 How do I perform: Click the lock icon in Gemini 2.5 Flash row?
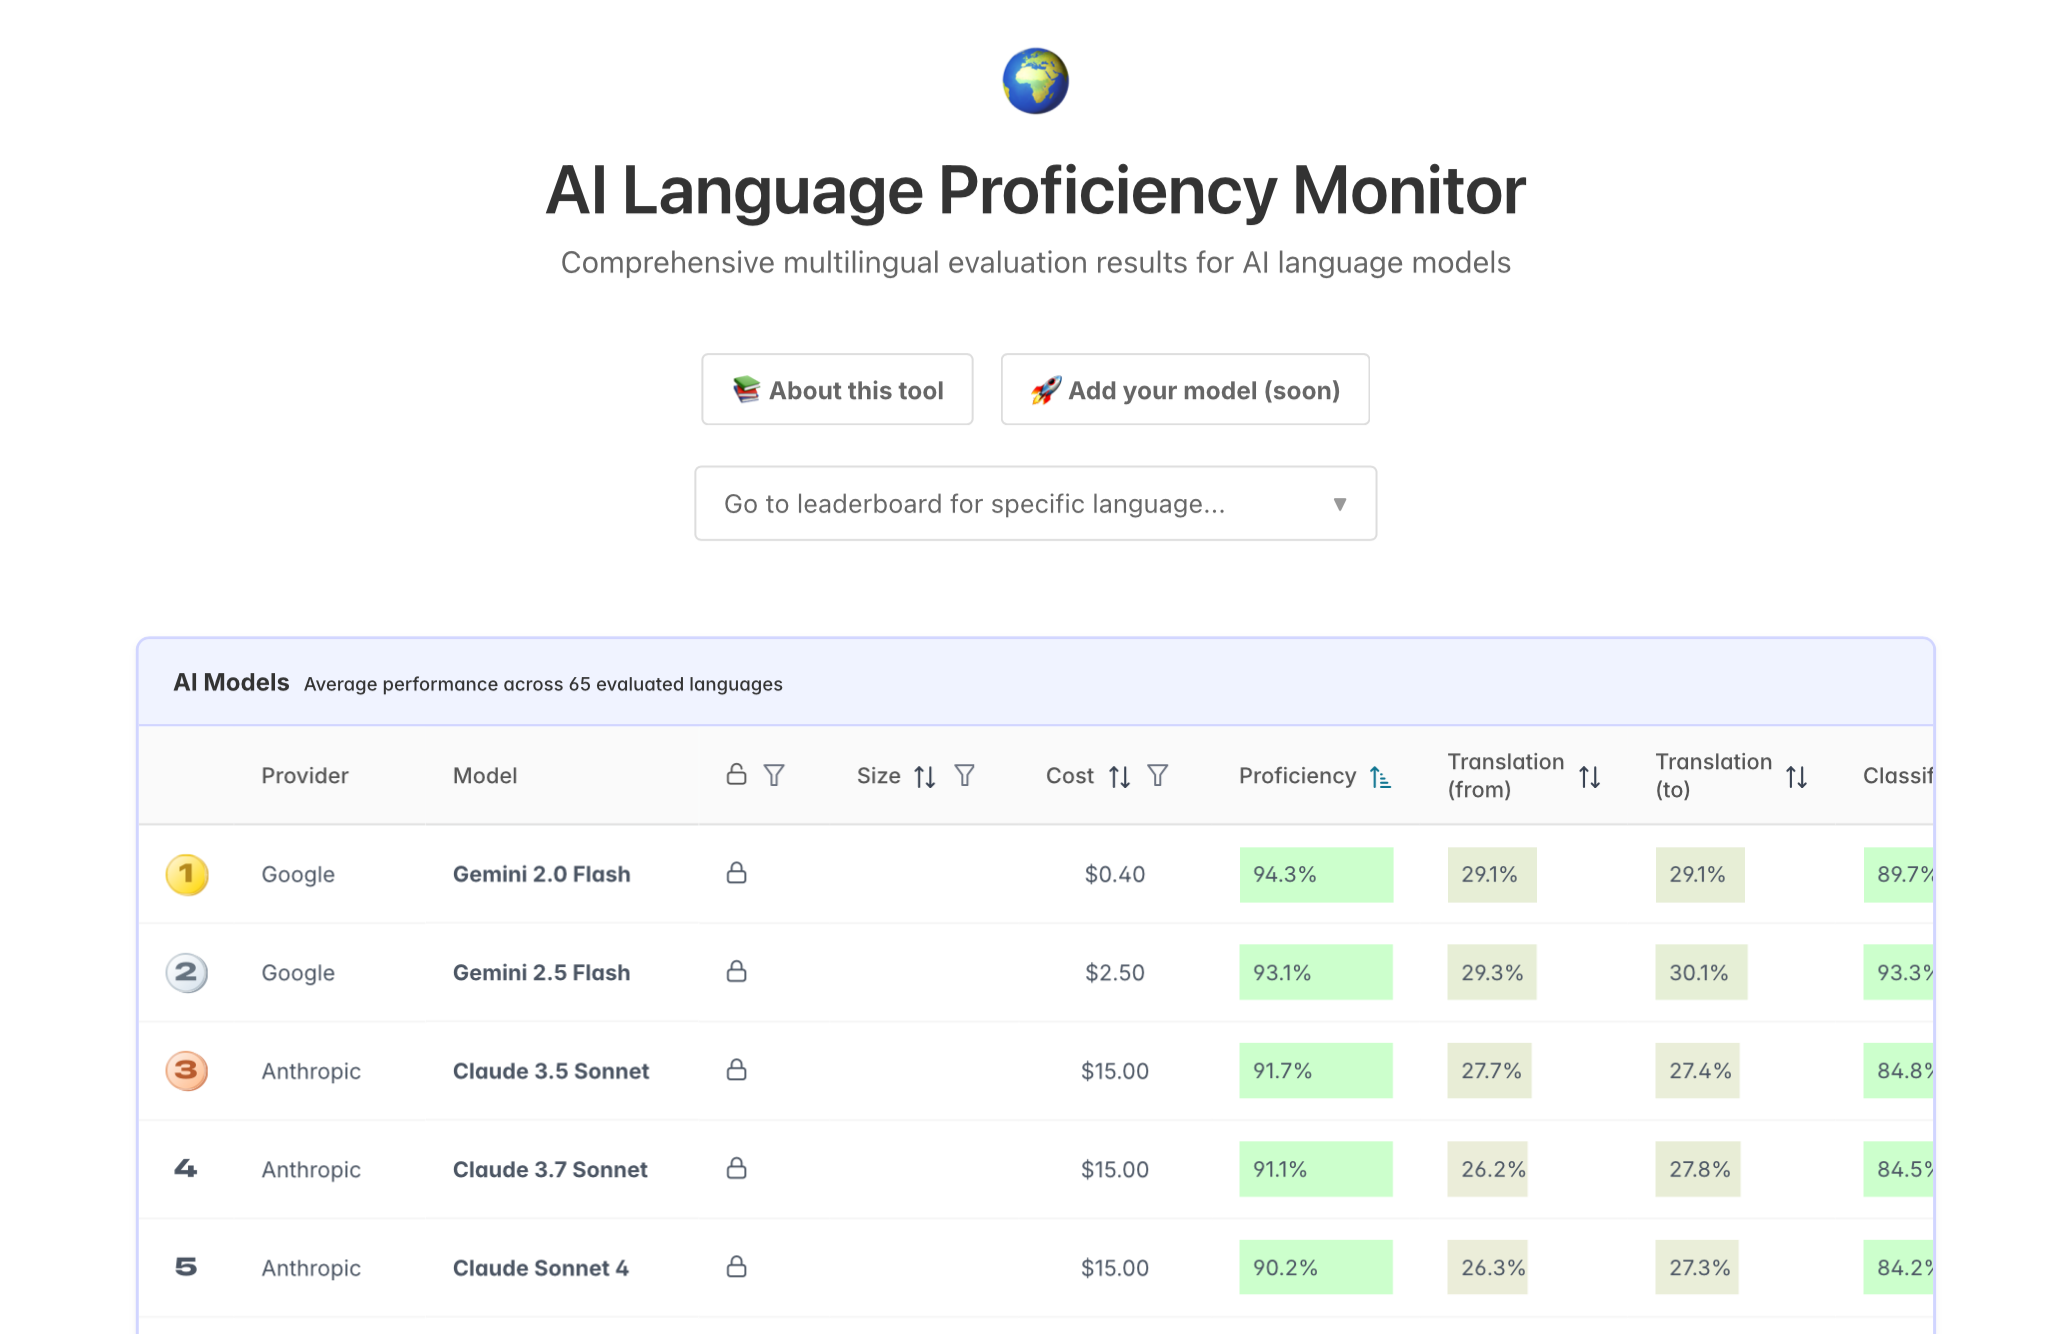tap(736, 971)
